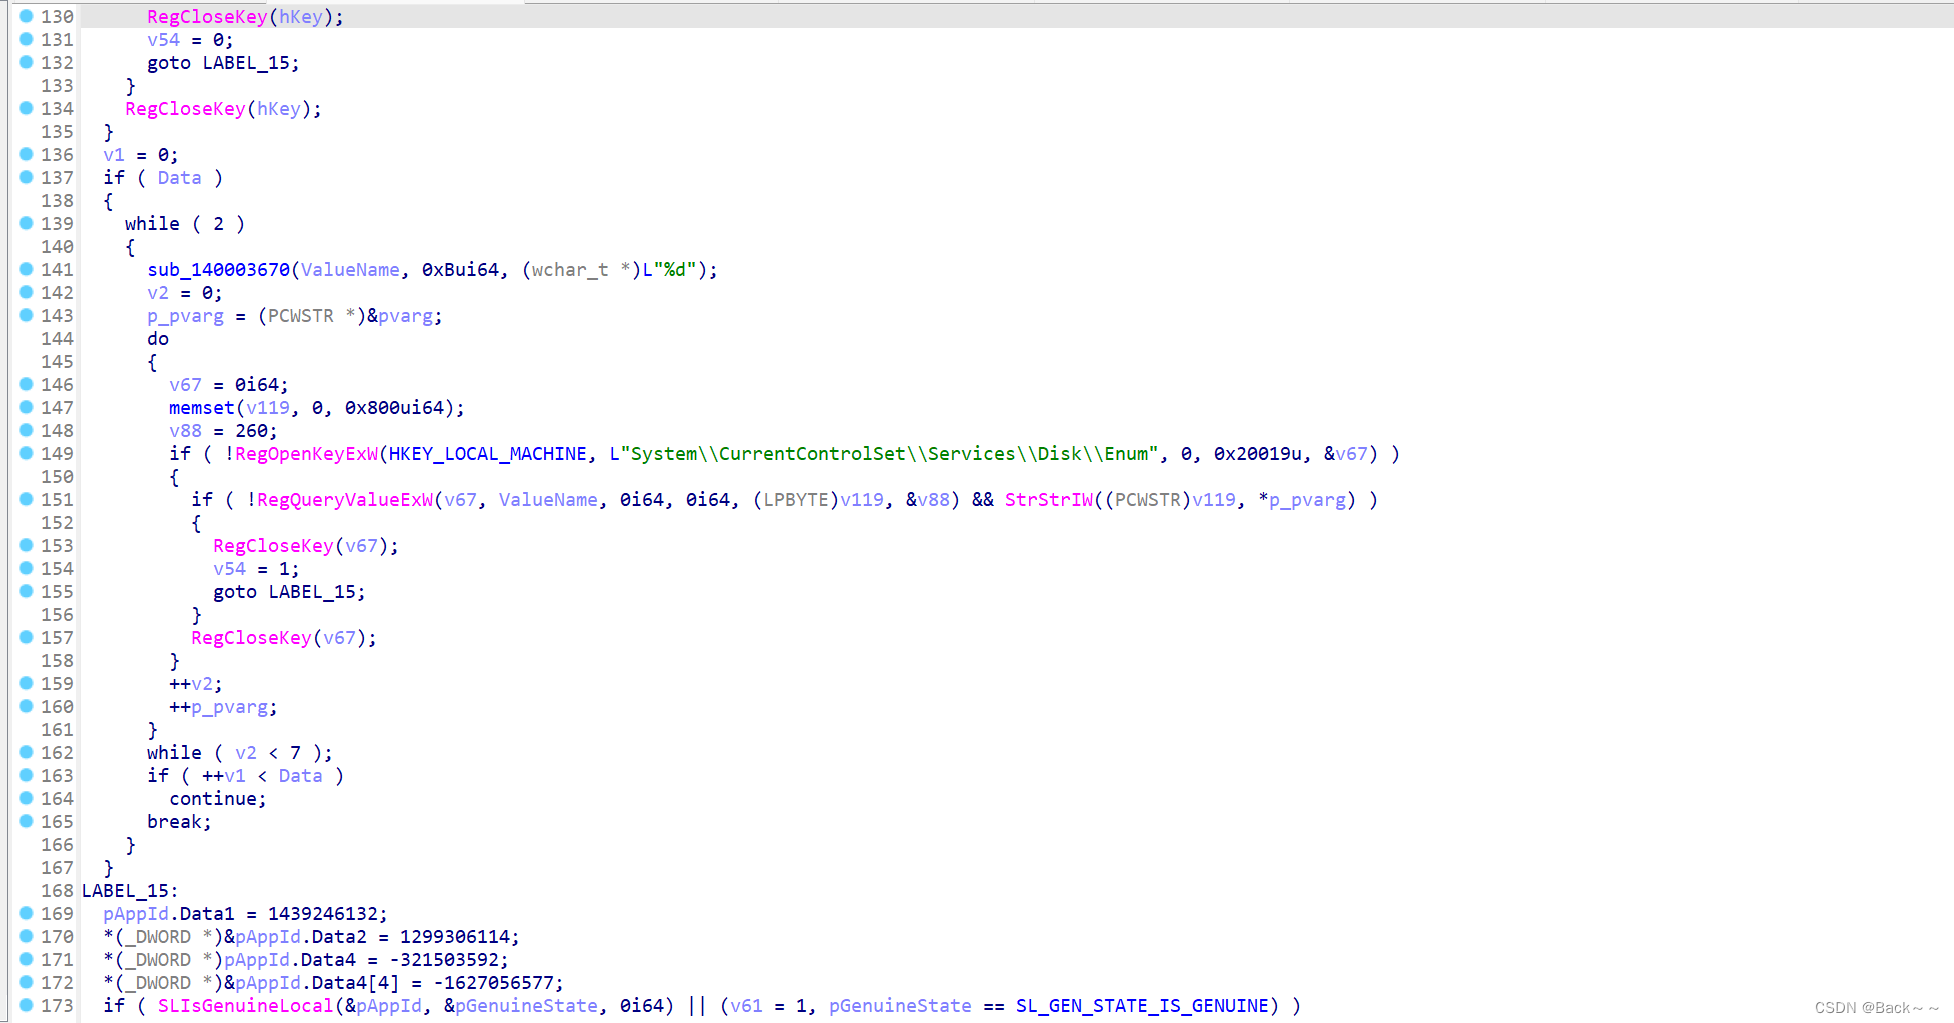Click hKey argument on line 134
This screenshot has height=1023, width=1954.
coord(278,109)
